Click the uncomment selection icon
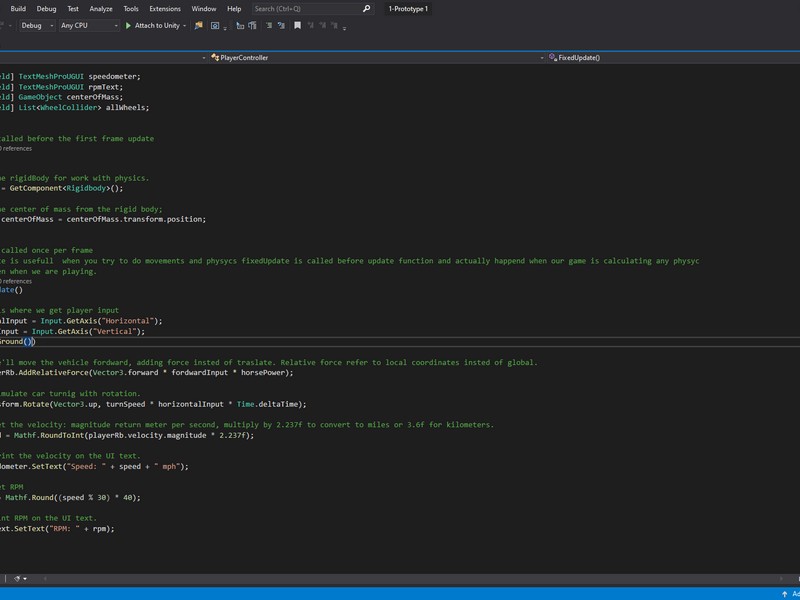This screenshot has height=600, width=800. click(279, 25)
